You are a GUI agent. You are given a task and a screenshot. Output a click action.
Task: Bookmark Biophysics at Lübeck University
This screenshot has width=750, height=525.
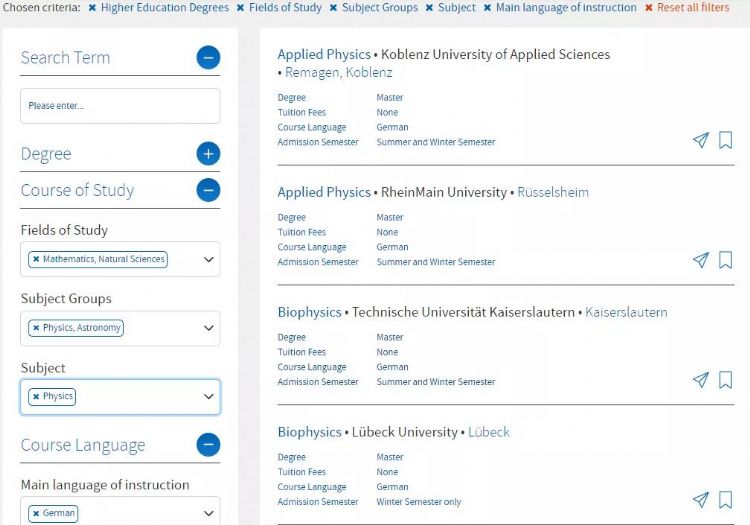click(x=726, y=500)
